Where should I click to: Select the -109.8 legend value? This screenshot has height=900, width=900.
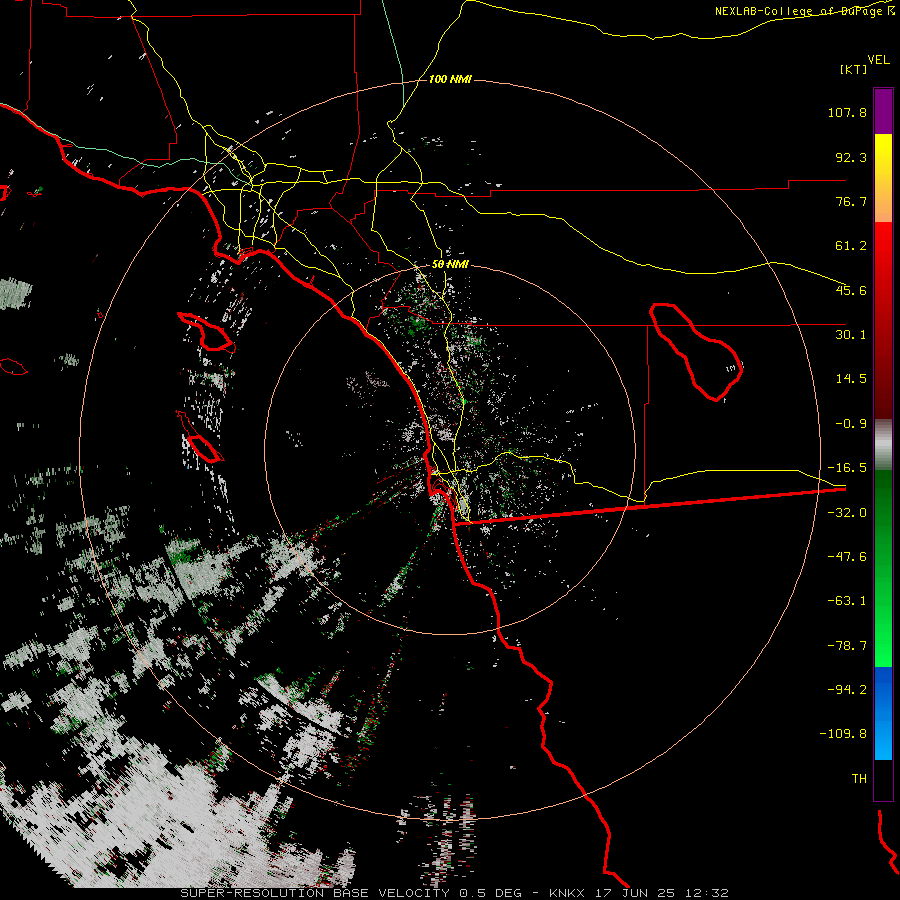point(843,734)
